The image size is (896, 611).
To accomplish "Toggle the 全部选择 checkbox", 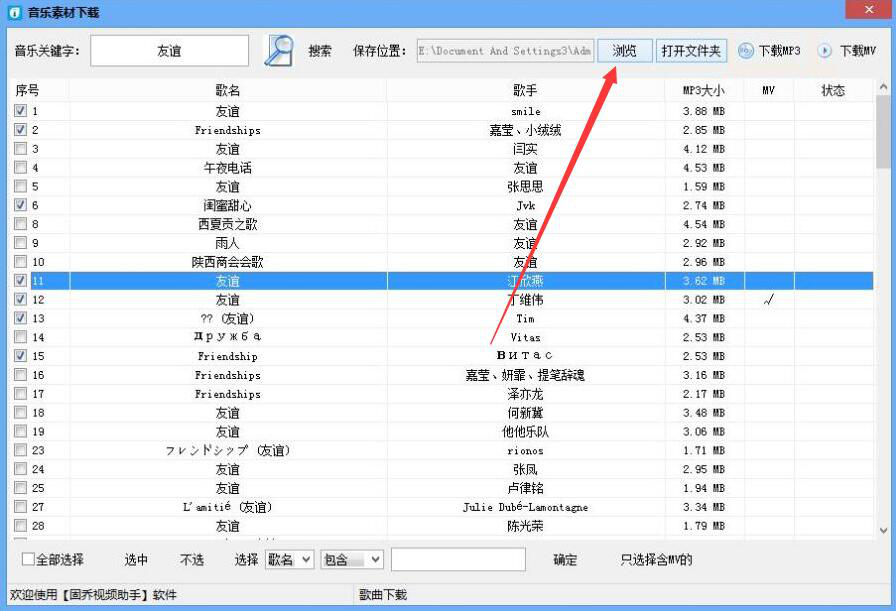I will (x=28, y=559).
